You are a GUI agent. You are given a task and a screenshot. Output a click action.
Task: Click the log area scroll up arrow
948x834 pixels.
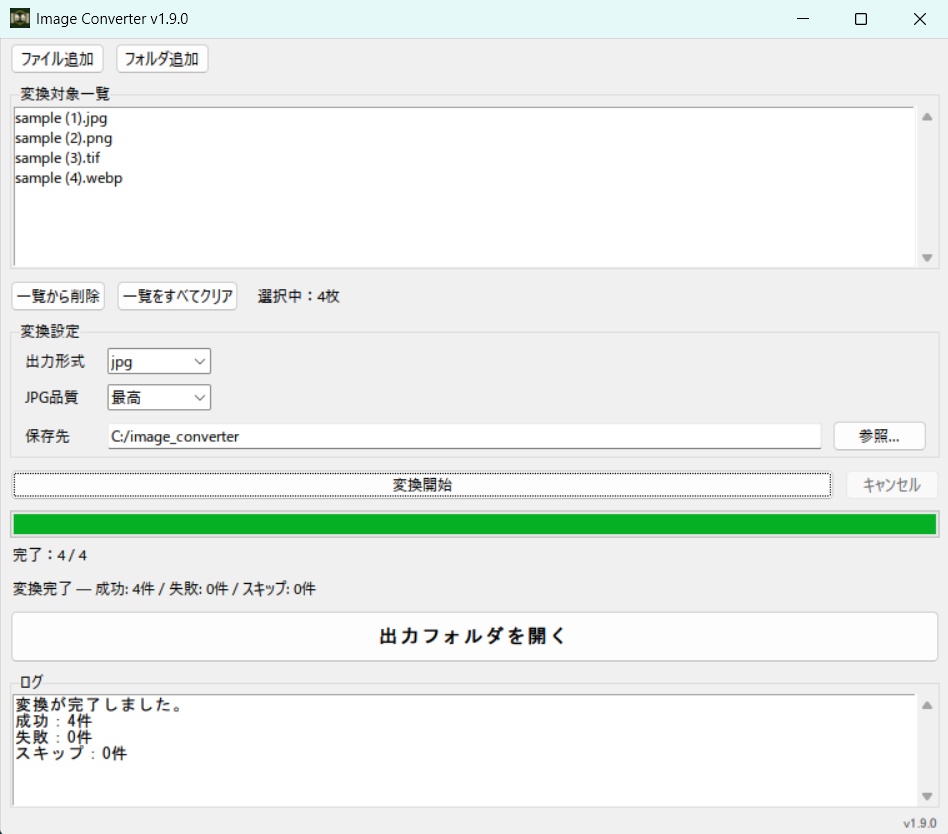click(927, 705)
